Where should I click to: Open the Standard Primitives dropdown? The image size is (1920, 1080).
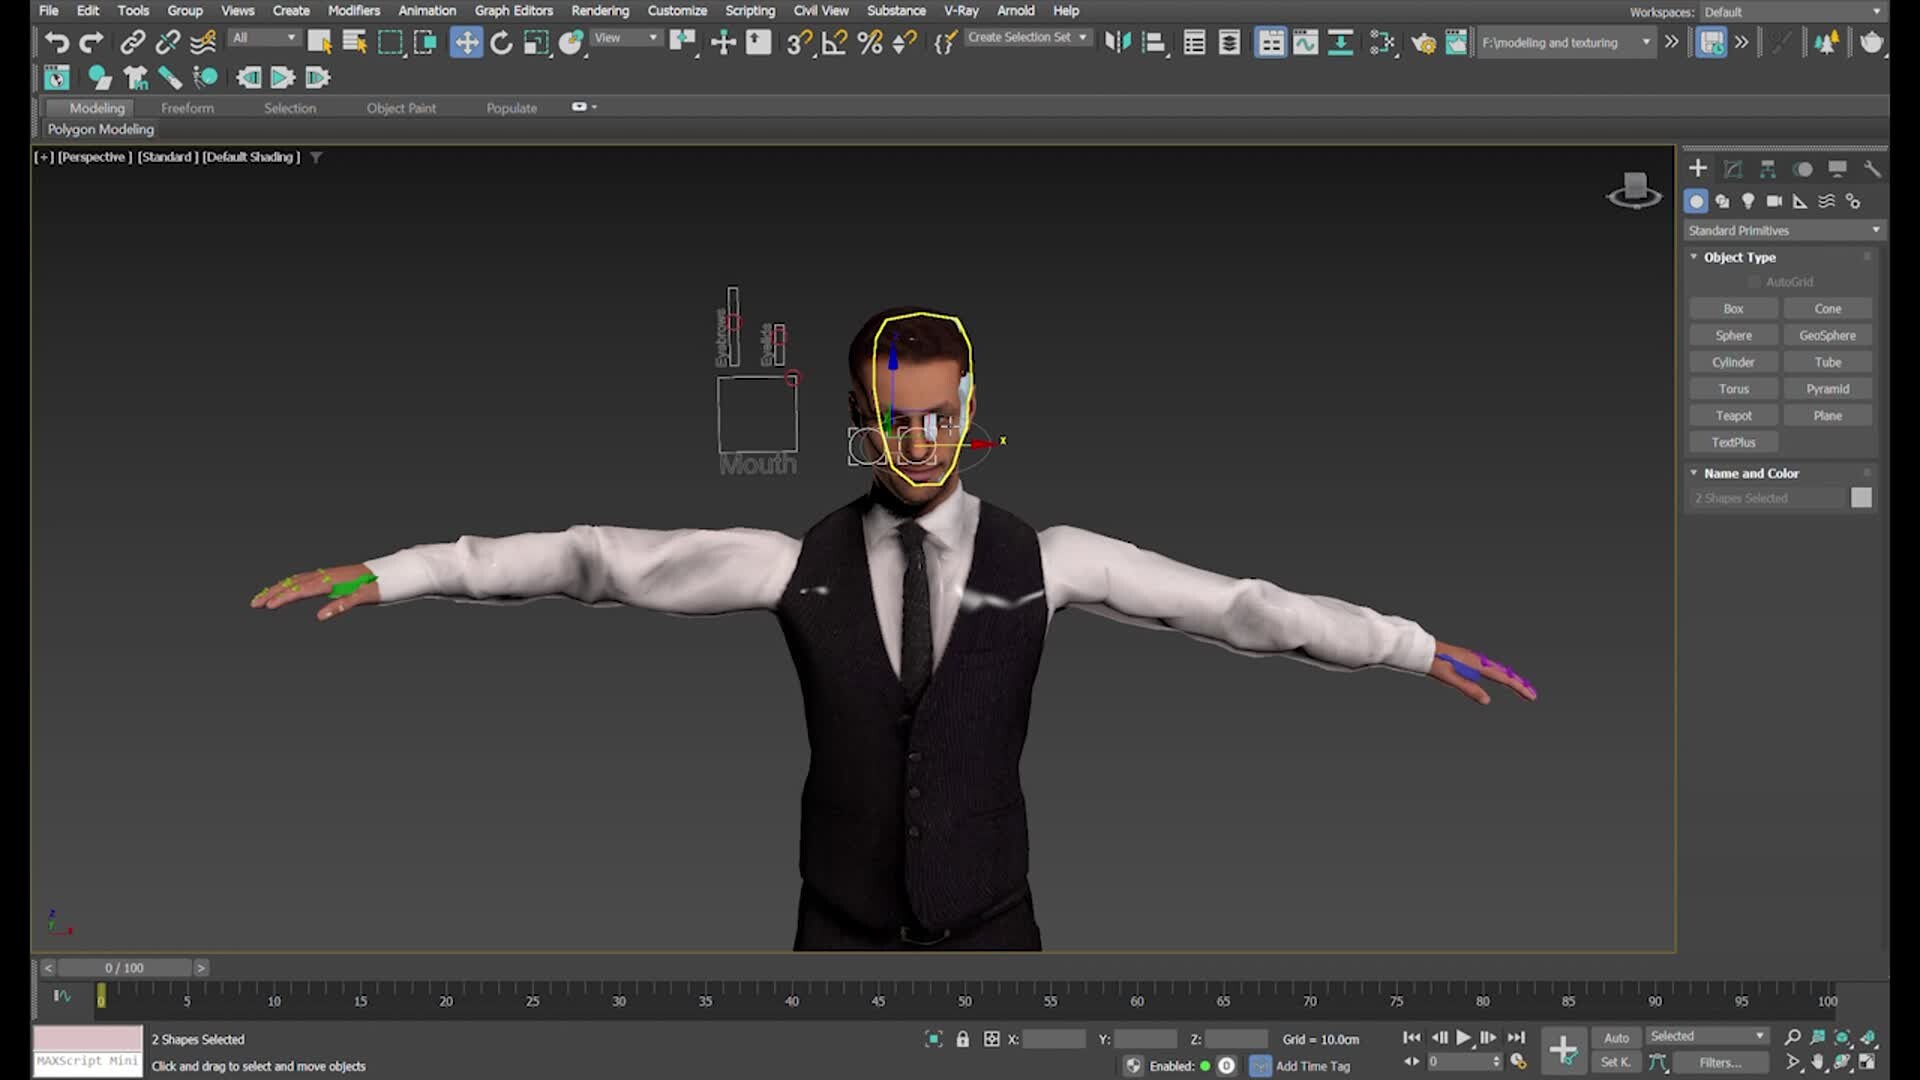[1874, 230]
